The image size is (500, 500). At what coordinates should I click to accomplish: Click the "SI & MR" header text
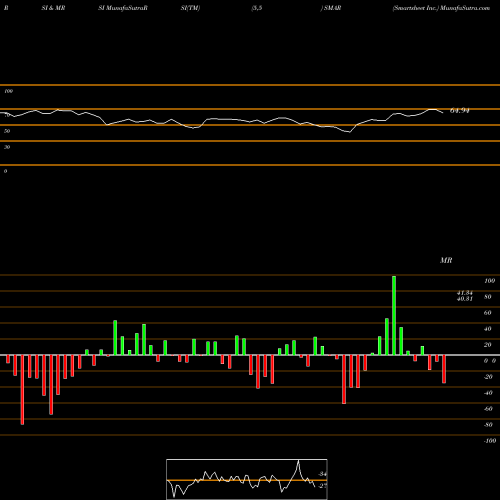pos(53,8)
